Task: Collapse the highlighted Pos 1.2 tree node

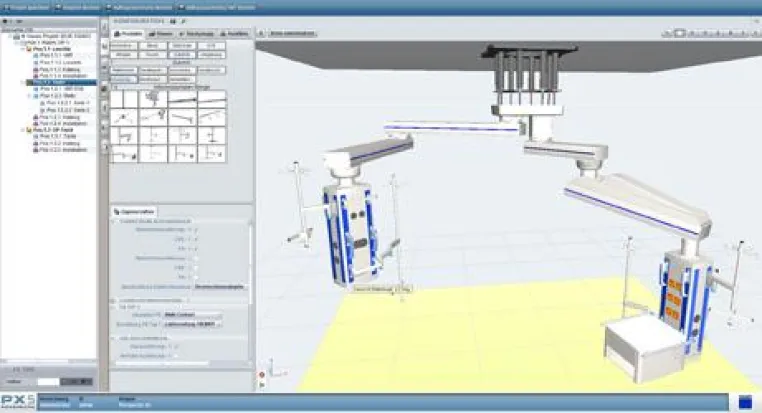Action: click(x=23, y=83)
